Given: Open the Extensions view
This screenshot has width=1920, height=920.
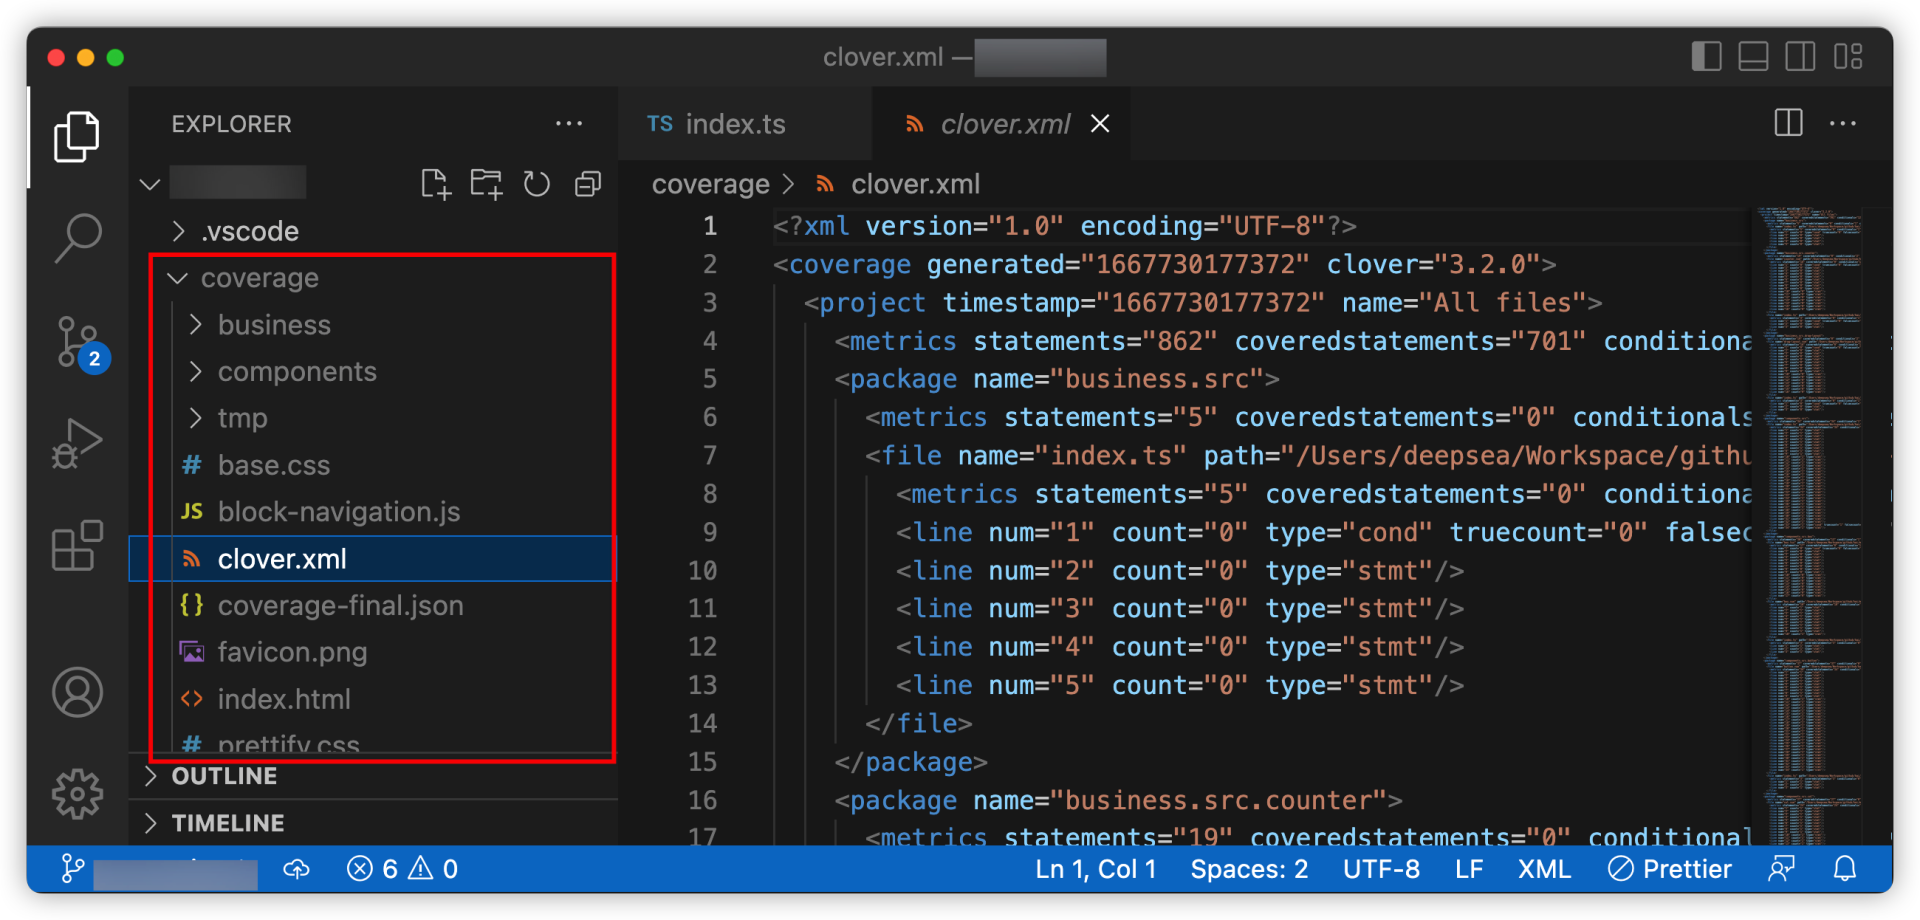Looking at the screenshot, I should point(77,546).
